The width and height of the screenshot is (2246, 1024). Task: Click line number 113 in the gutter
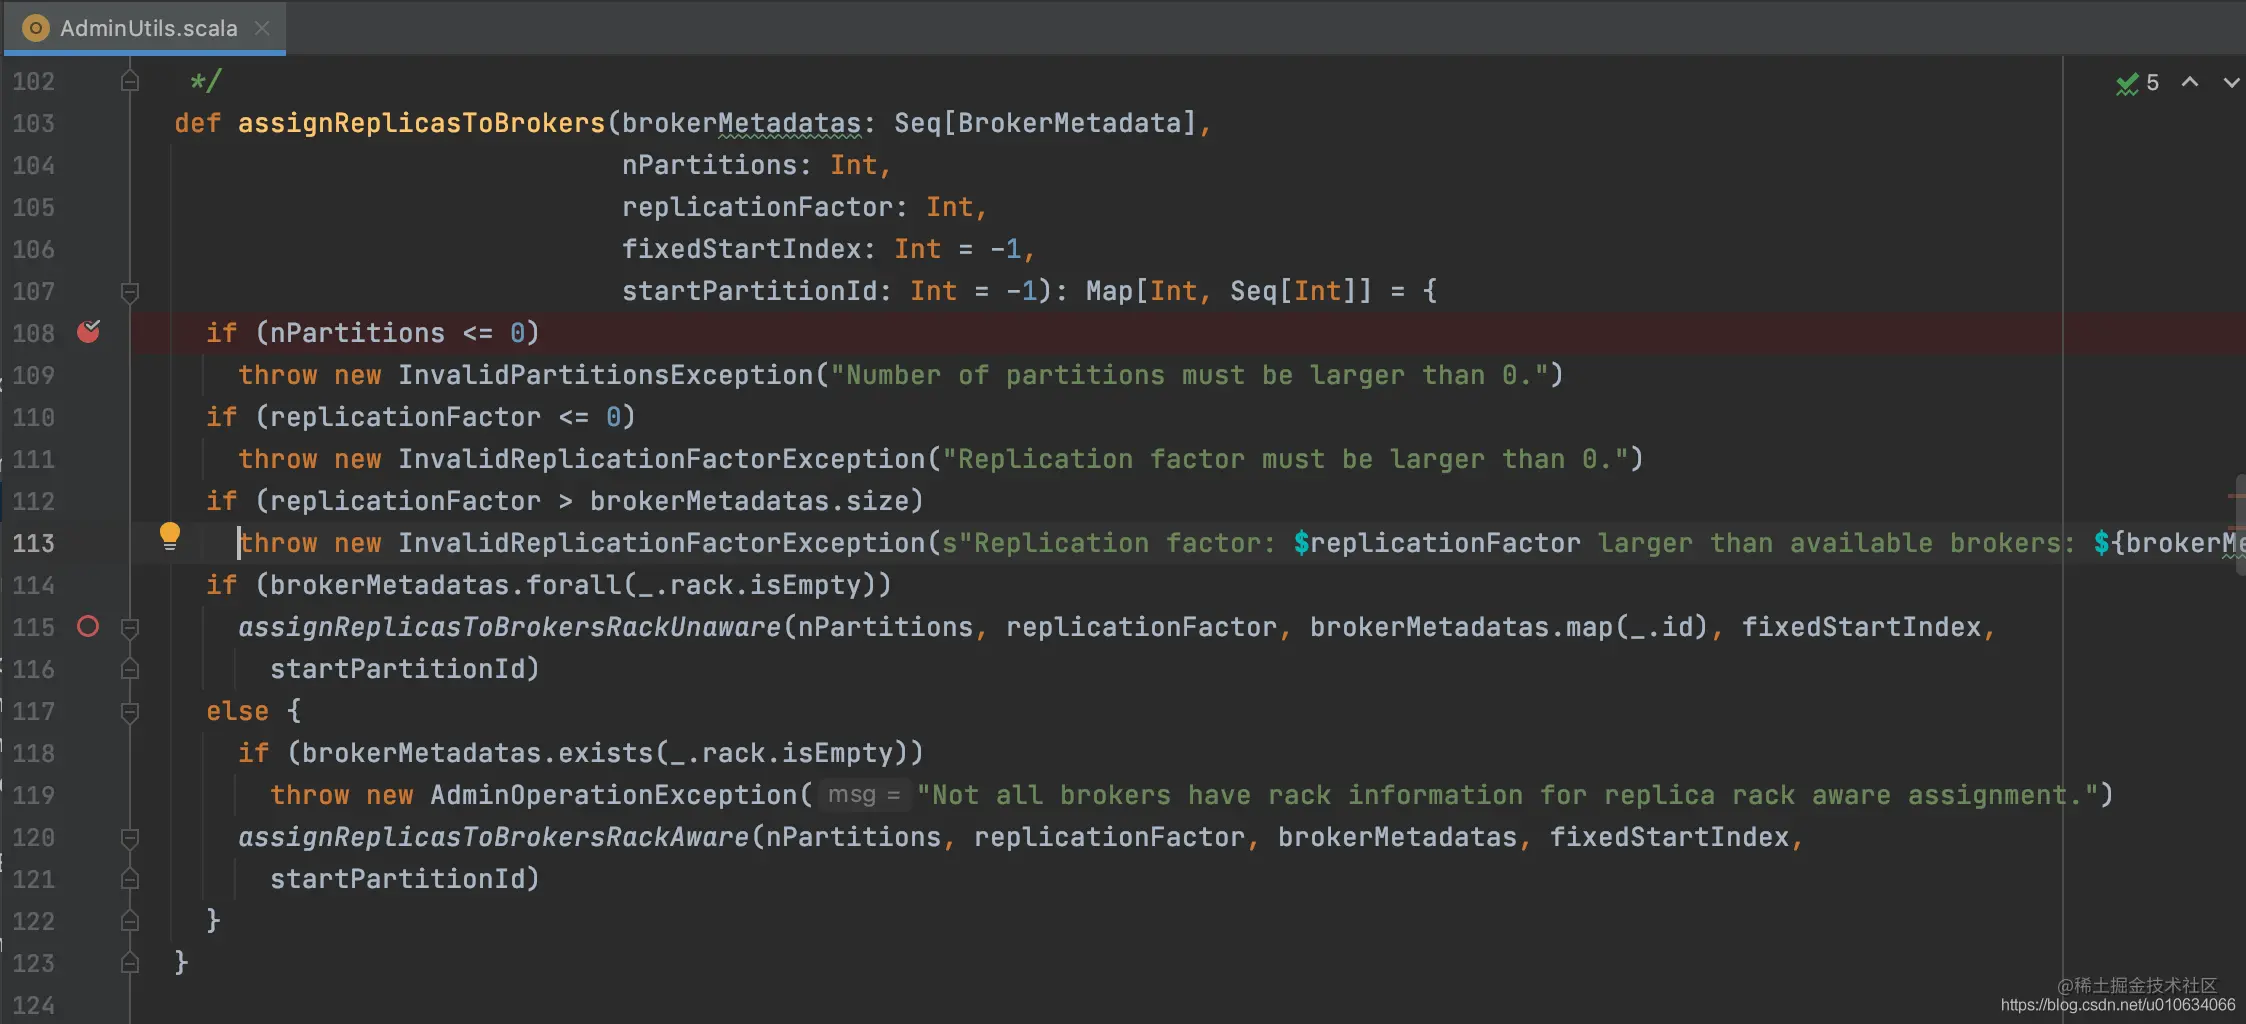[34, 543]
